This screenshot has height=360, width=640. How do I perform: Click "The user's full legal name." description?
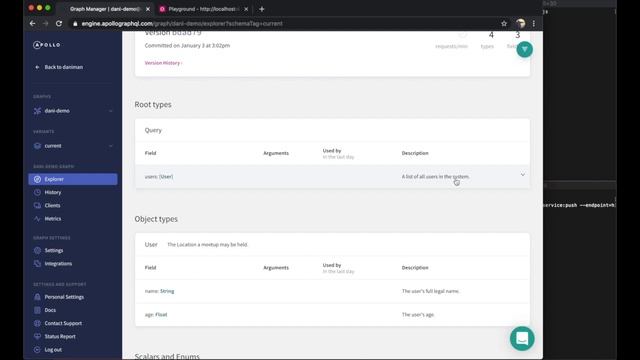431,291
